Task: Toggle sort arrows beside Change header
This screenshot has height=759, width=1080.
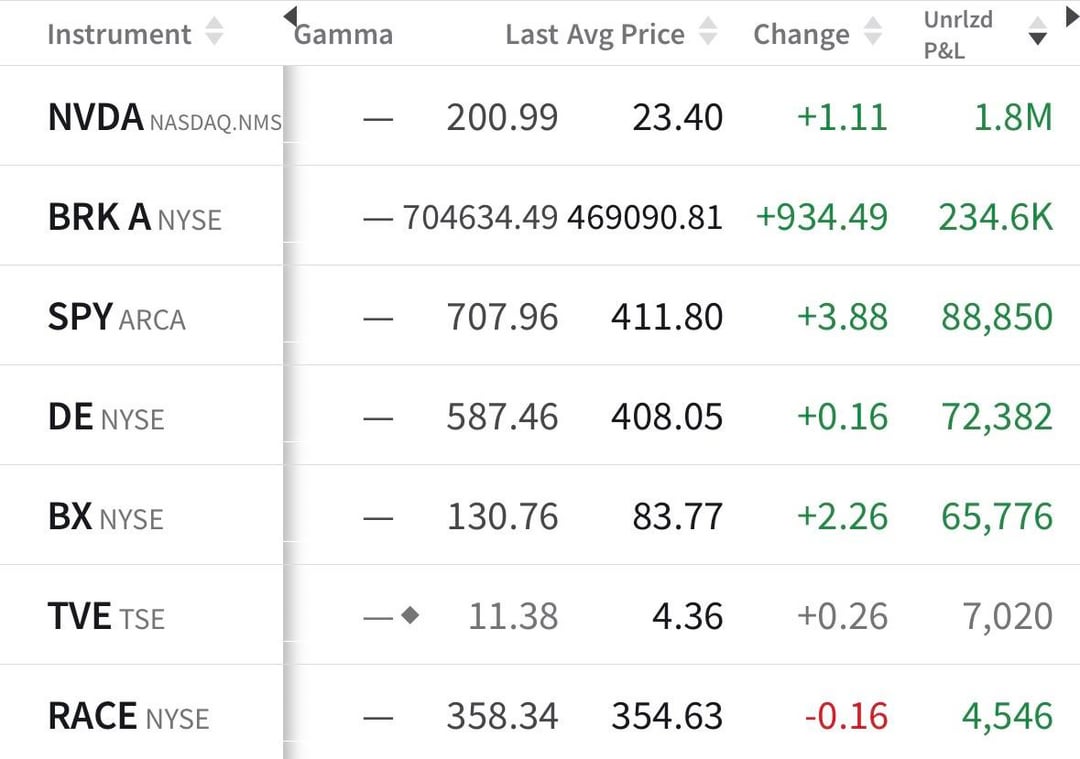Action: [872, 34]
